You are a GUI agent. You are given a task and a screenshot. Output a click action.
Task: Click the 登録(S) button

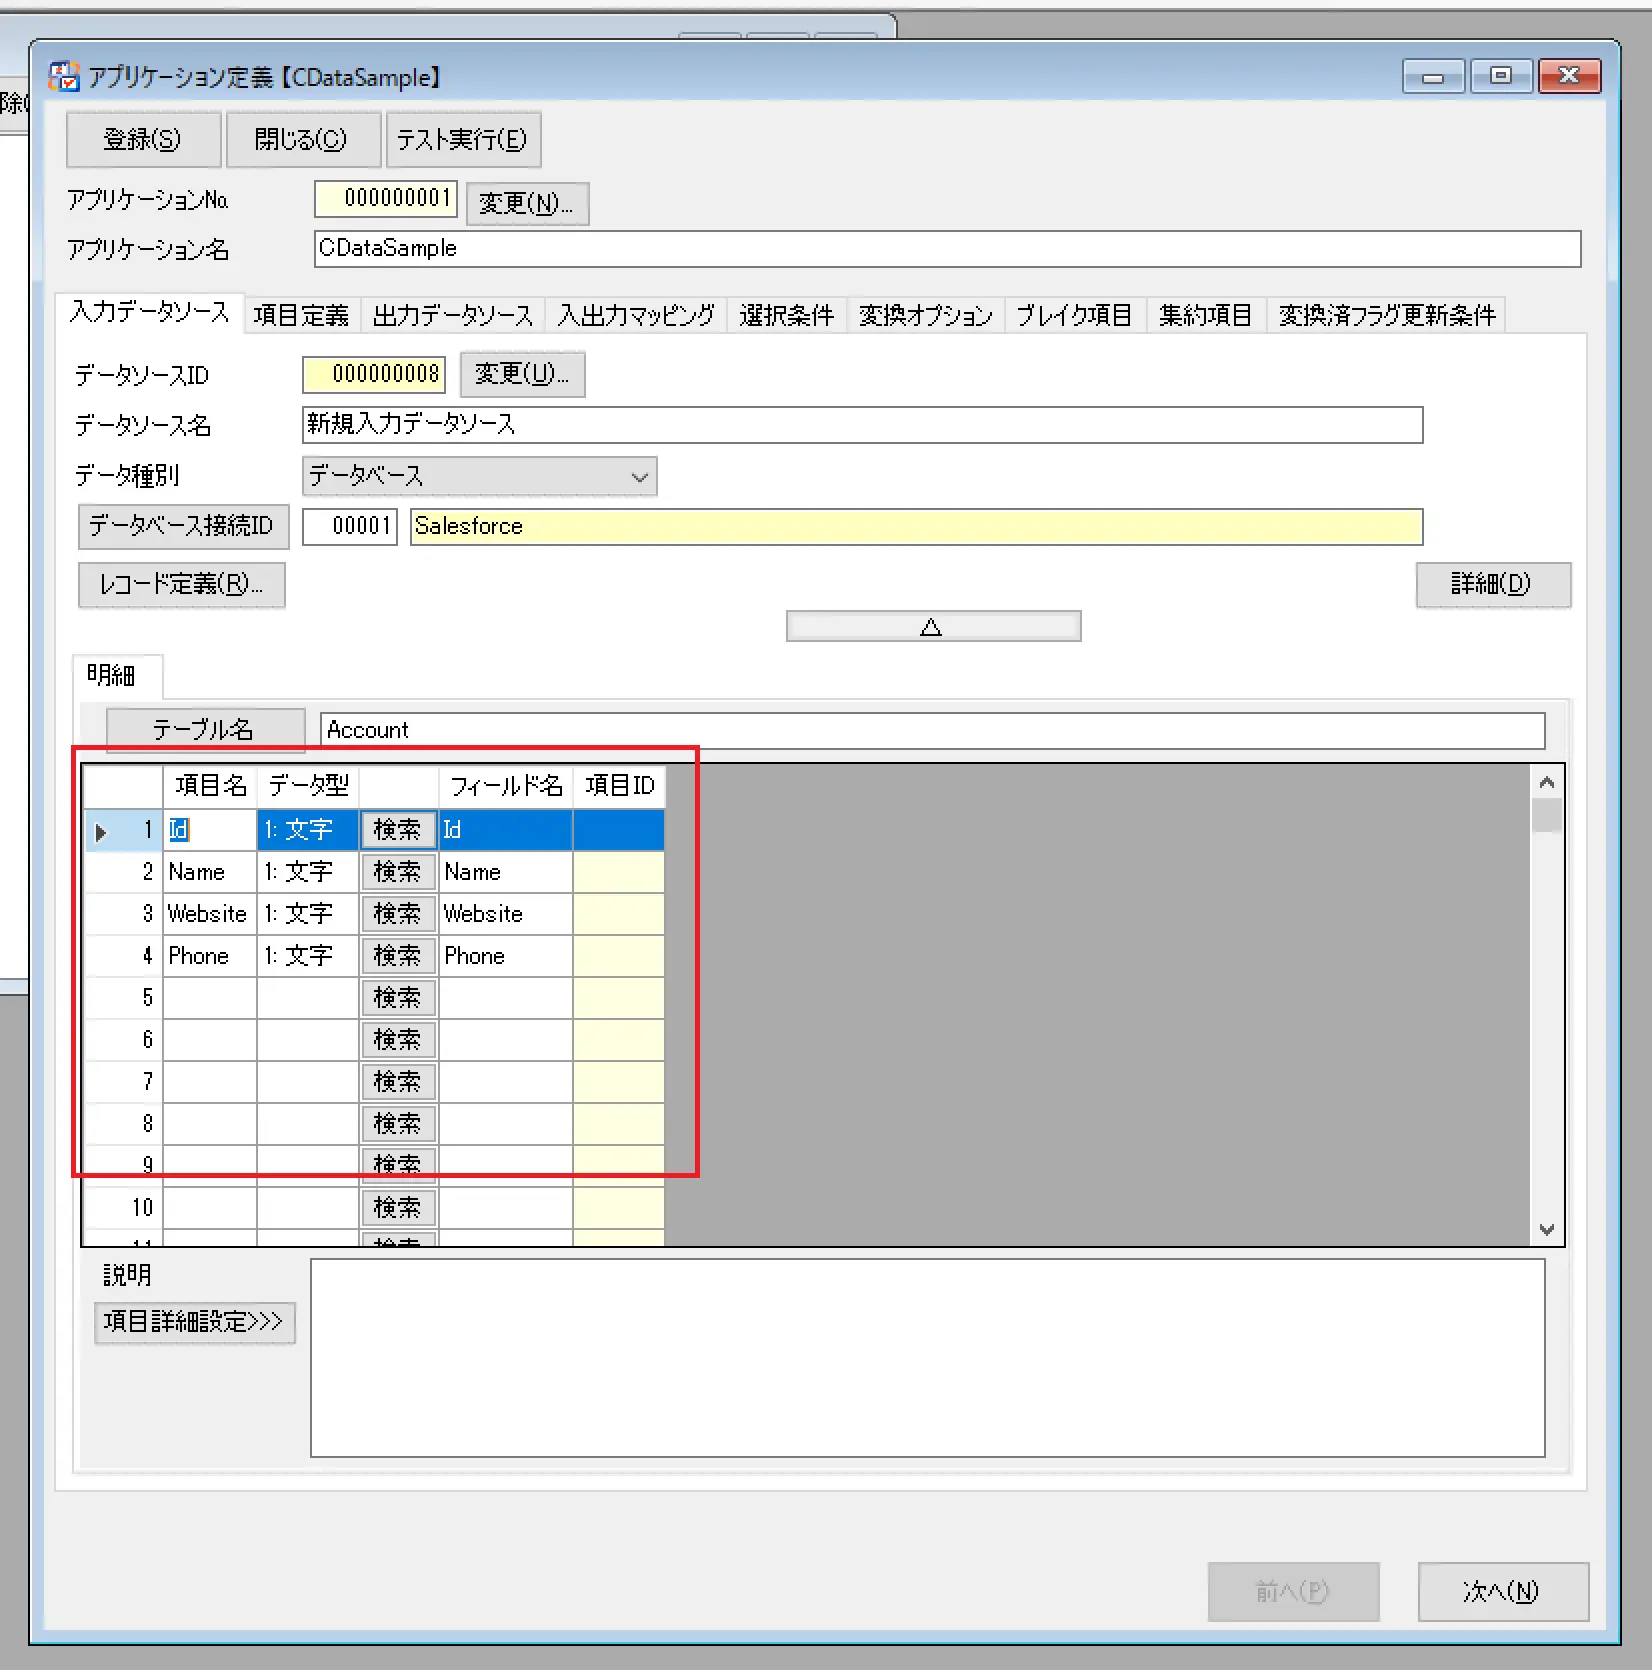click(143, 139)
